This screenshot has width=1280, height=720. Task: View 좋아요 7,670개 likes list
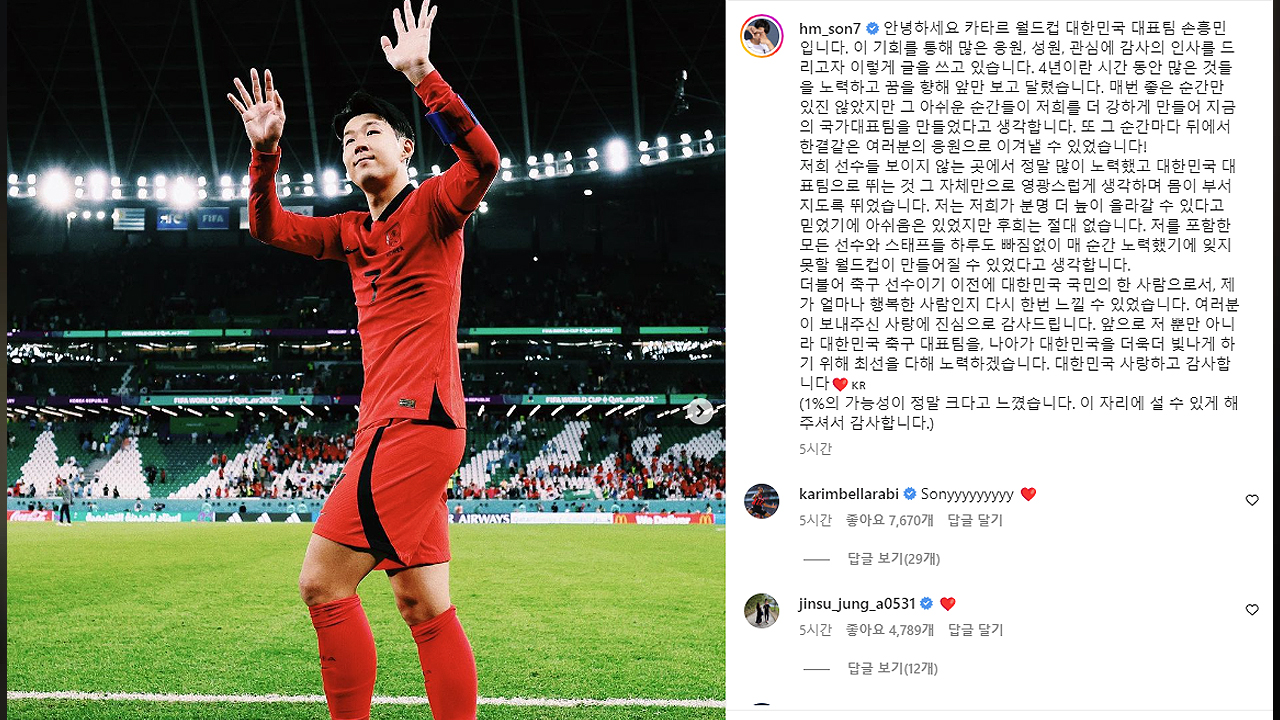point(889,521)
